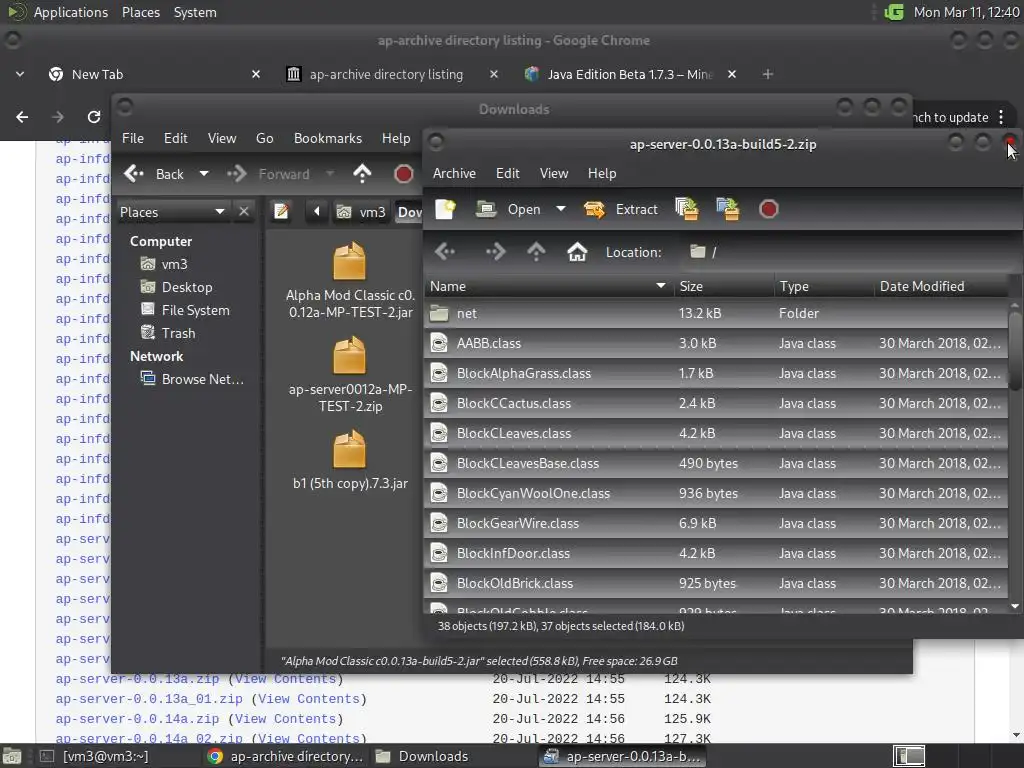Image resolution: width=1024 pixels, height=768 pixels.
Task: Select BlockOldBrick.class file
Action: pyautogui.click(x=716, y=584)
